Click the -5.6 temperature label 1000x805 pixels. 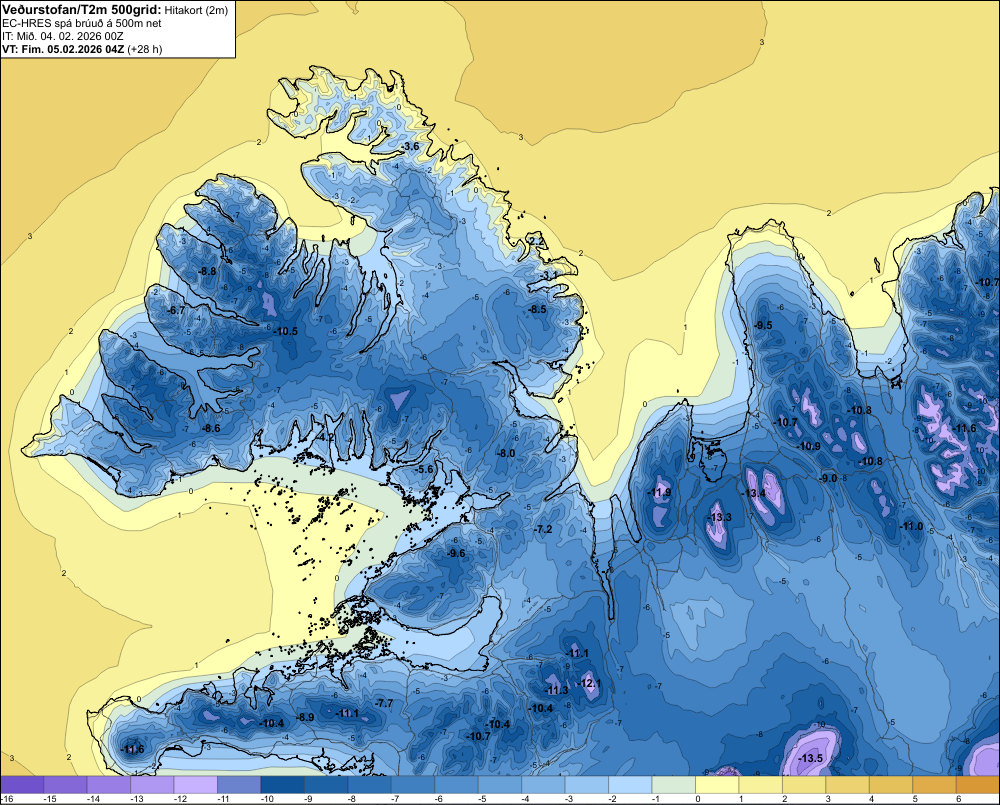click(423, 469)
